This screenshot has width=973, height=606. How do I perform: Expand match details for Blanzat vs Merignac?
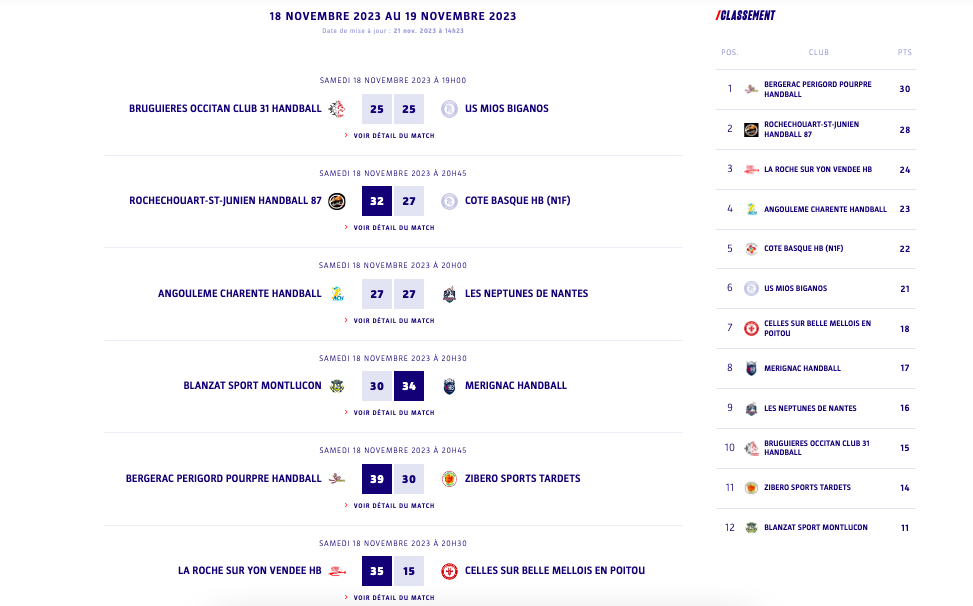tap(393, 413)
